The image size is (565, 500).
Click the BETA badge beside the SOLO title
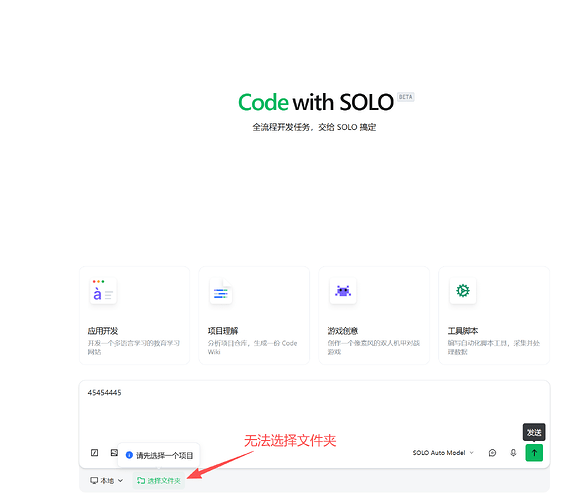(x=406, y=97)
